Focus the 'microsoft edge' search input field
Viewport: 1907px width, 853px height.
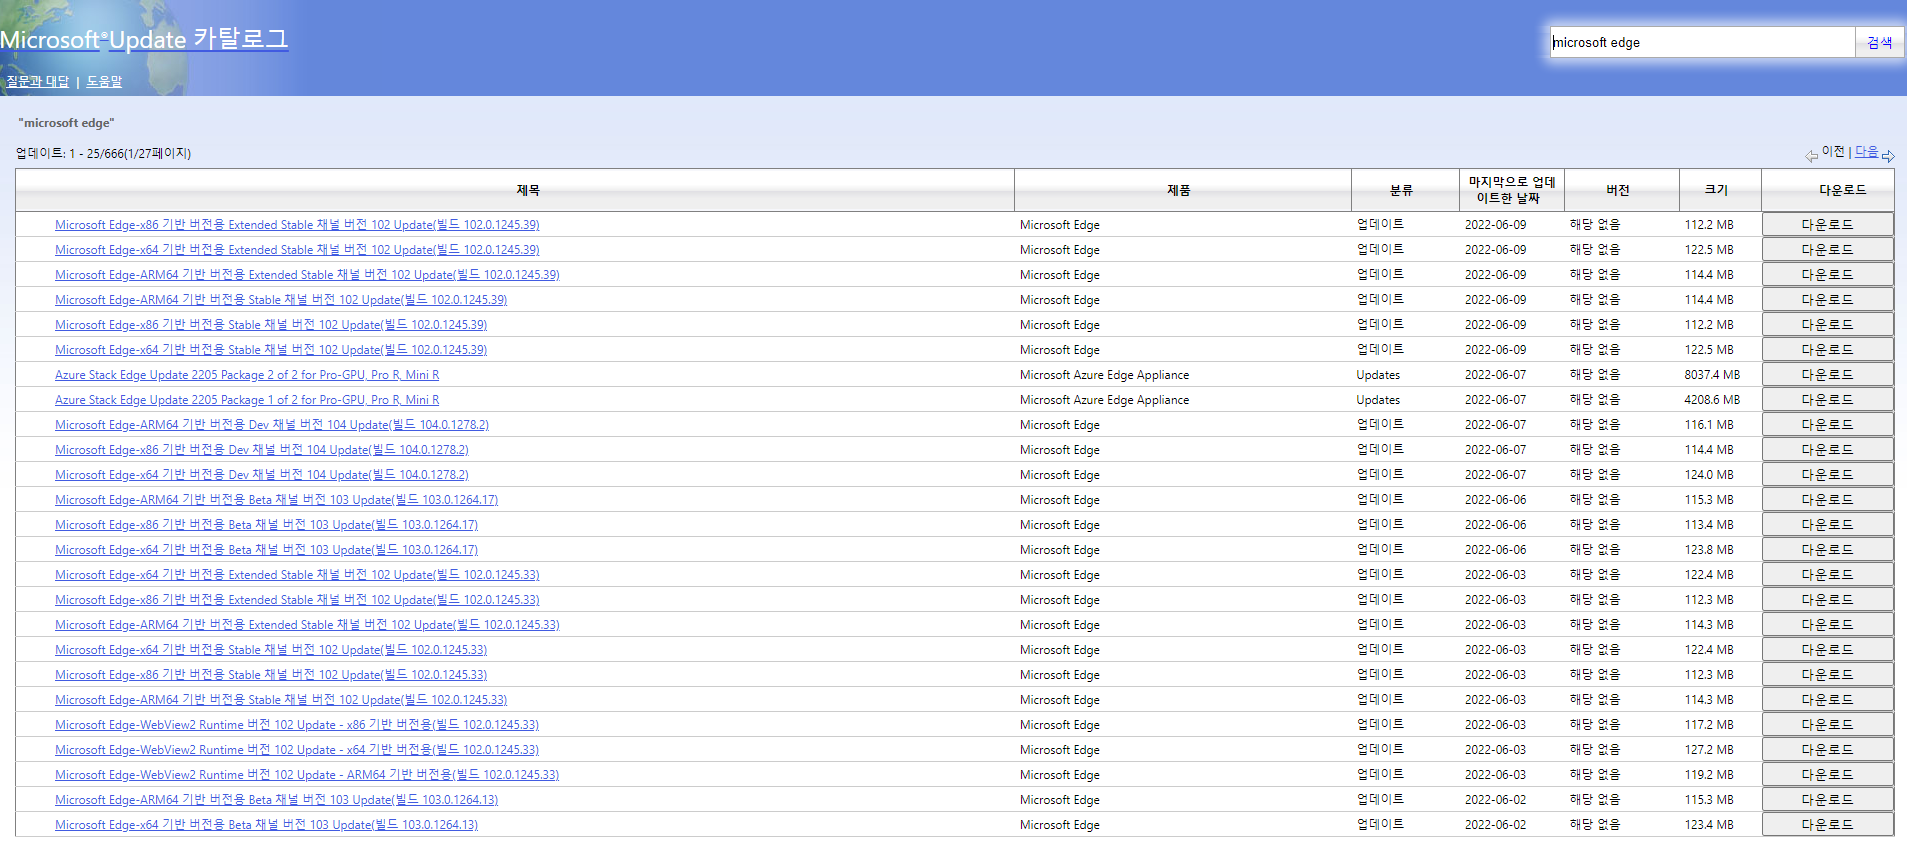click(x=1702, y=42)
